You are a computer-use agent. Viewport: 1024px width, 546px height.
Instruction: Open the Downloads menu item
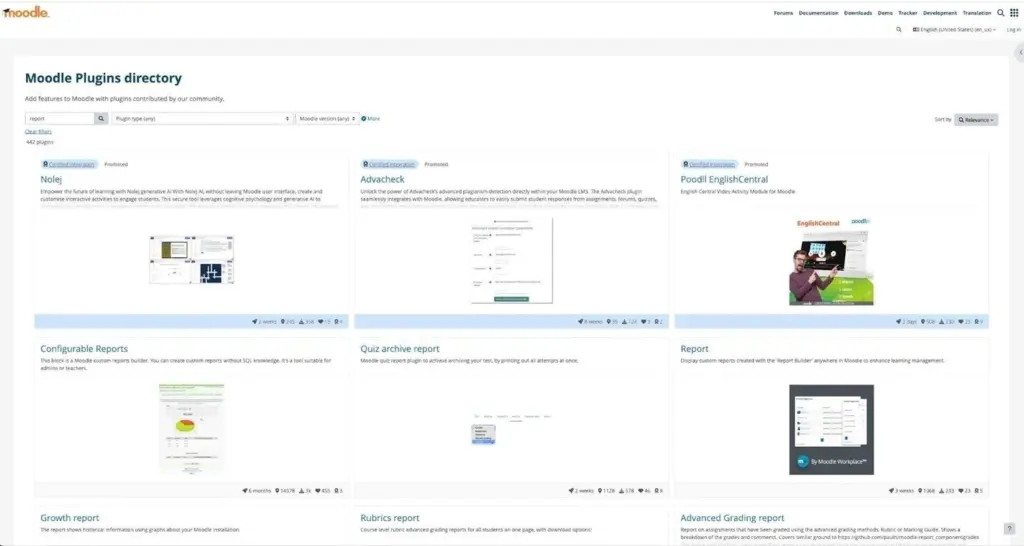click(857, 13)
